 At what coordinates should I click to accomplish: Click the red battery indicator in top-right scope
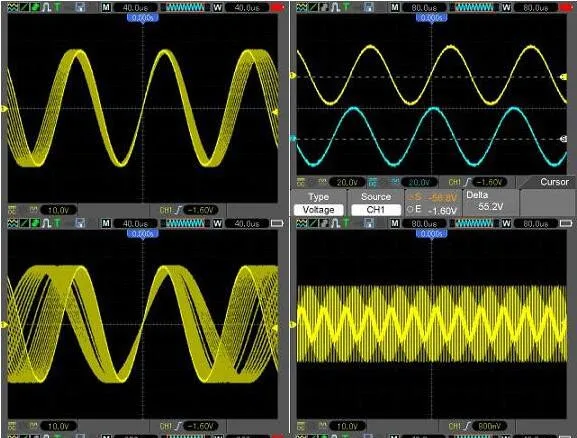(567, 7)
